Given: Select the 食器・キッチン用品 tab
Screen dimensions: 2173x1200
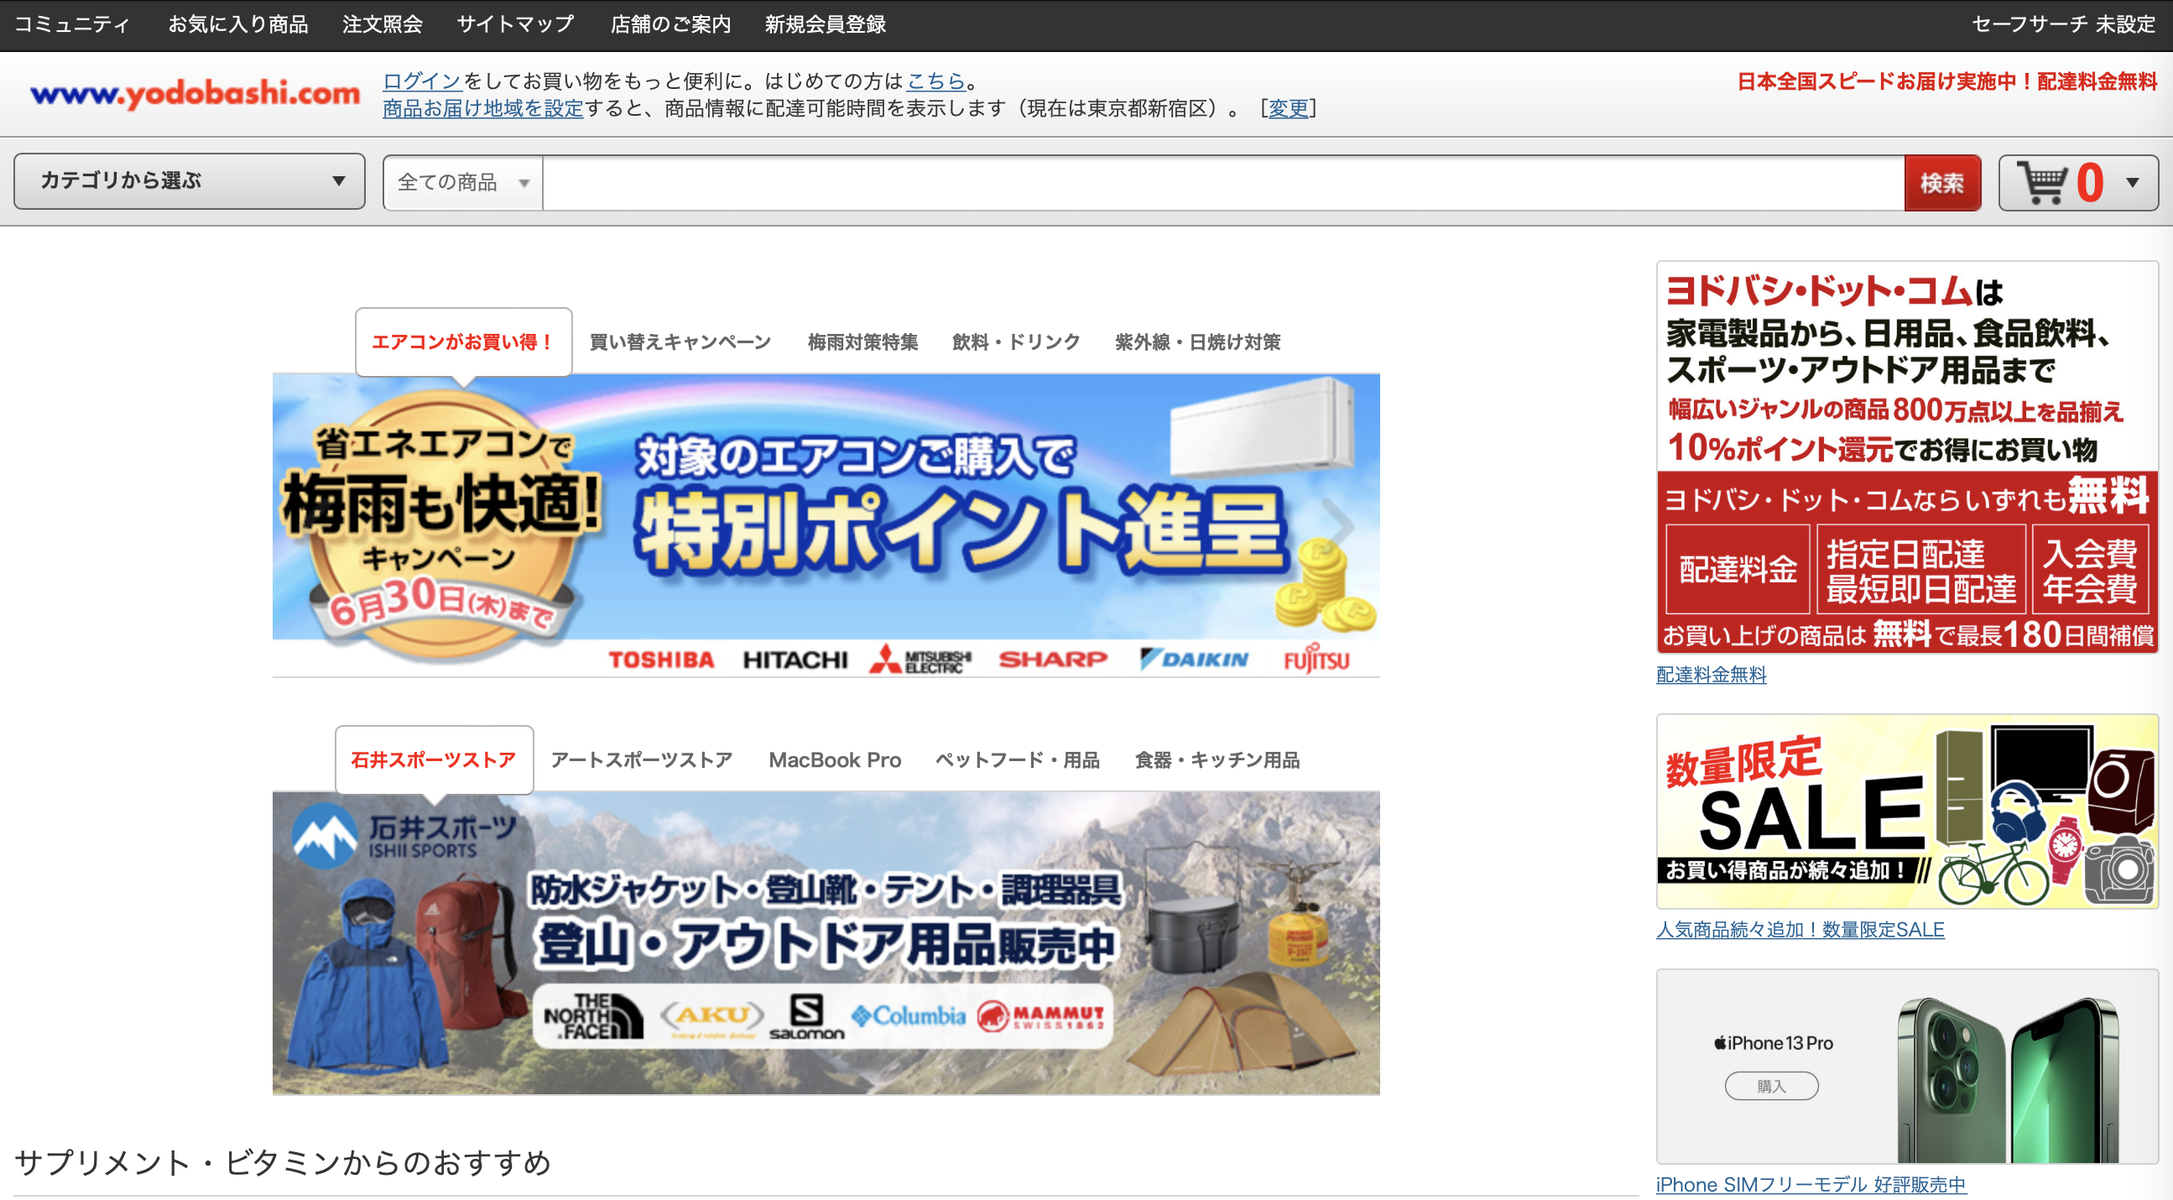Looking at the screenshot, I should tap(1217, 760).
